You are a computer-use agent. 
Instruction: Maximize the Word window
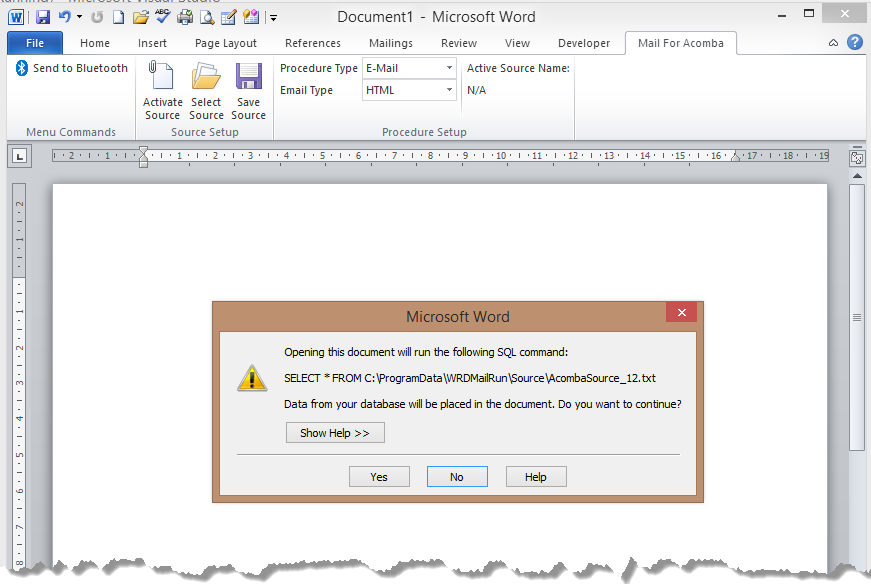[809, 14]
